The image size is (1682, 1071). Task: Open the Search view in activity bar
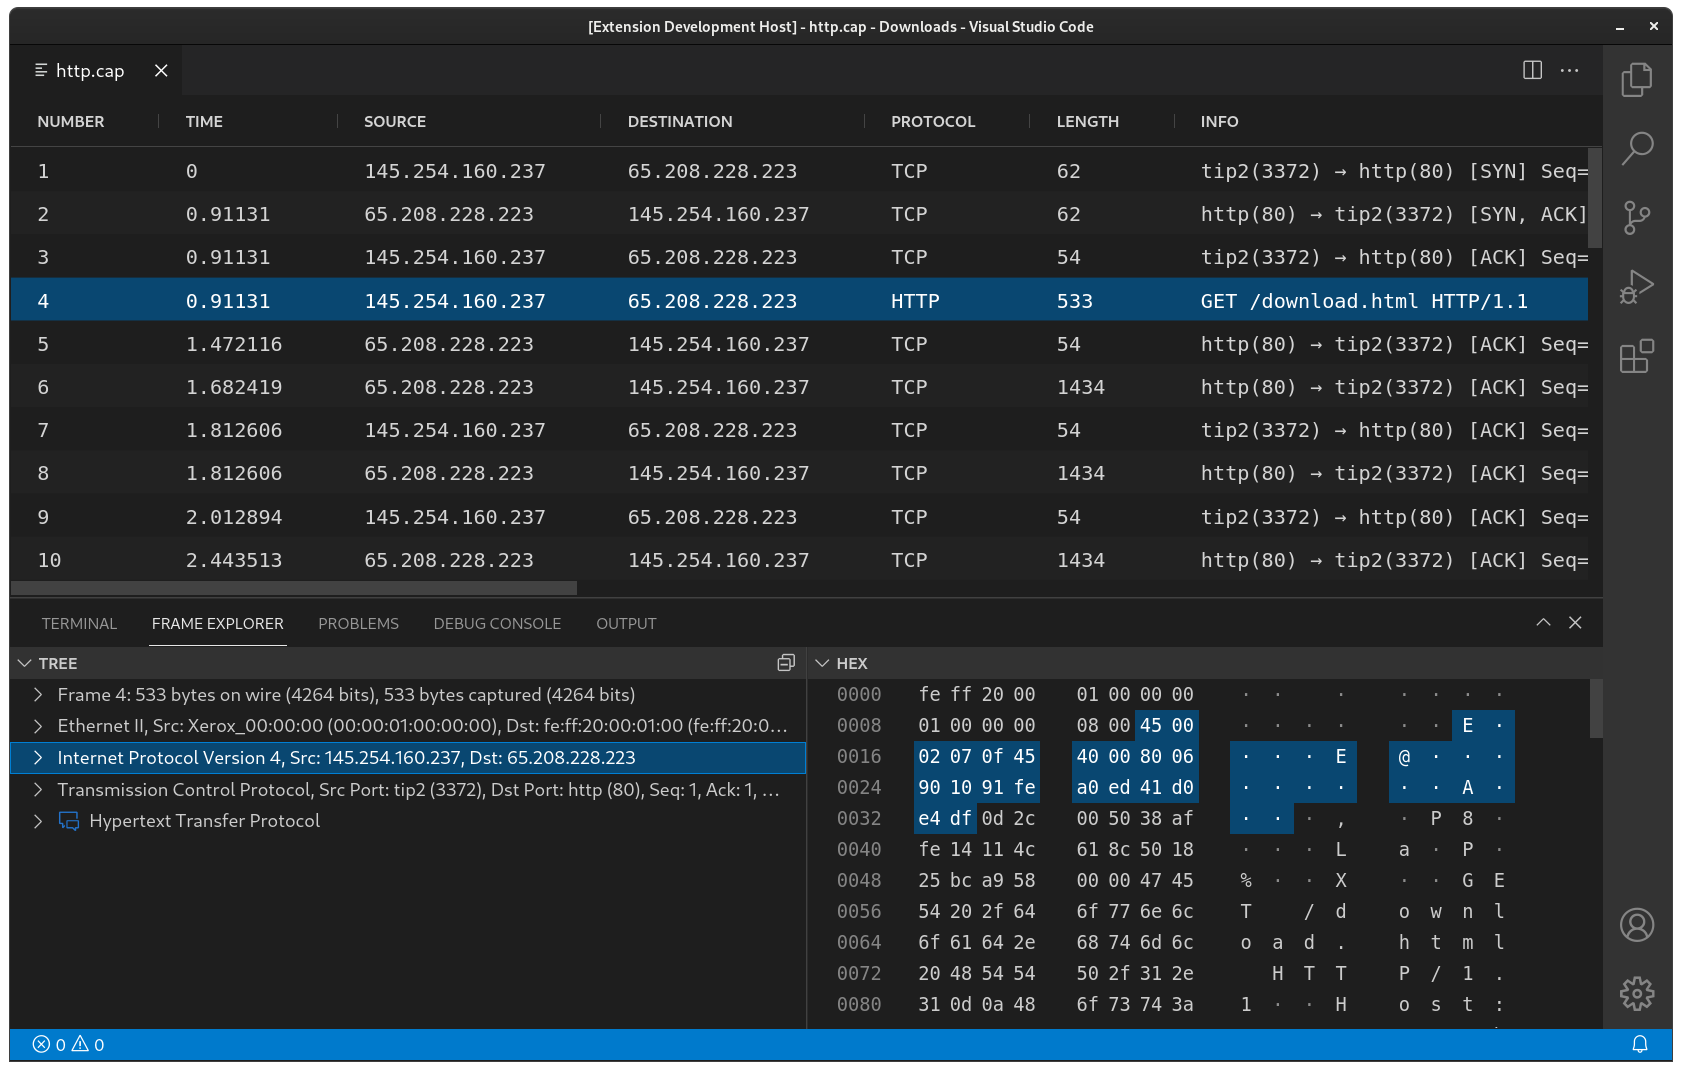[x=1637, y=148]
